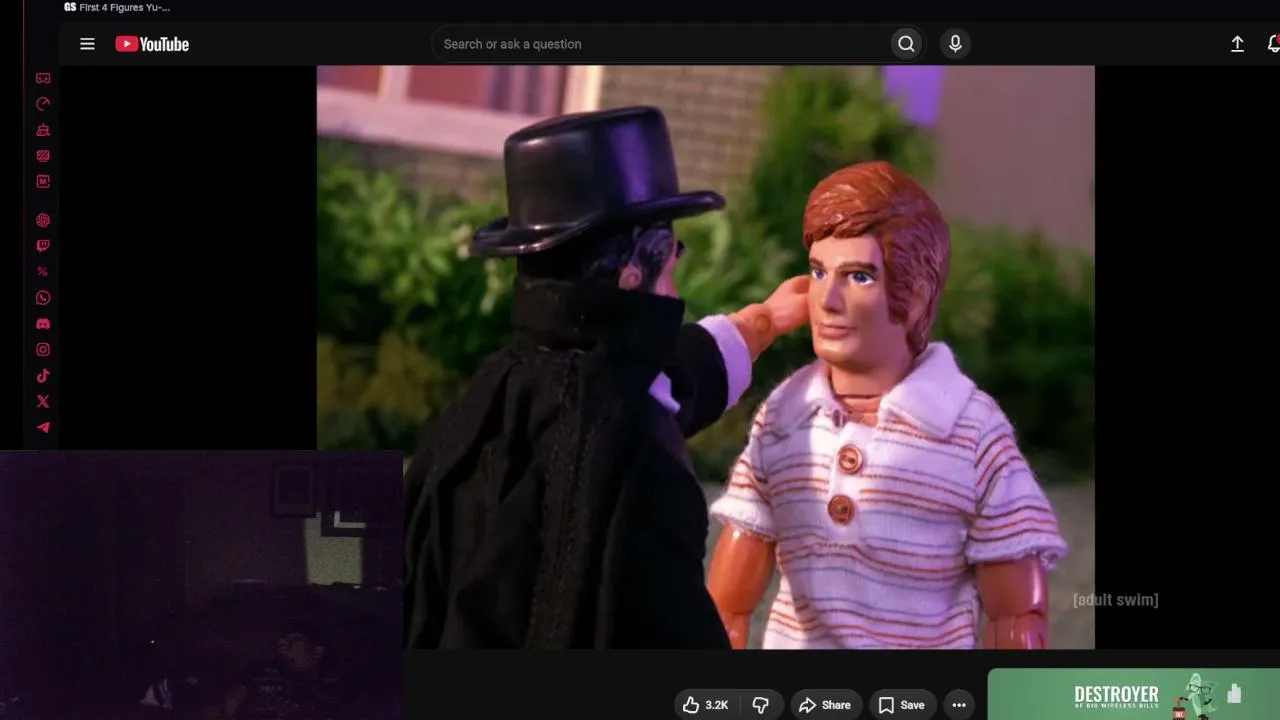Viewport: 1280px width, 720px height.
Task: Share this video
Action: point(825,705)
